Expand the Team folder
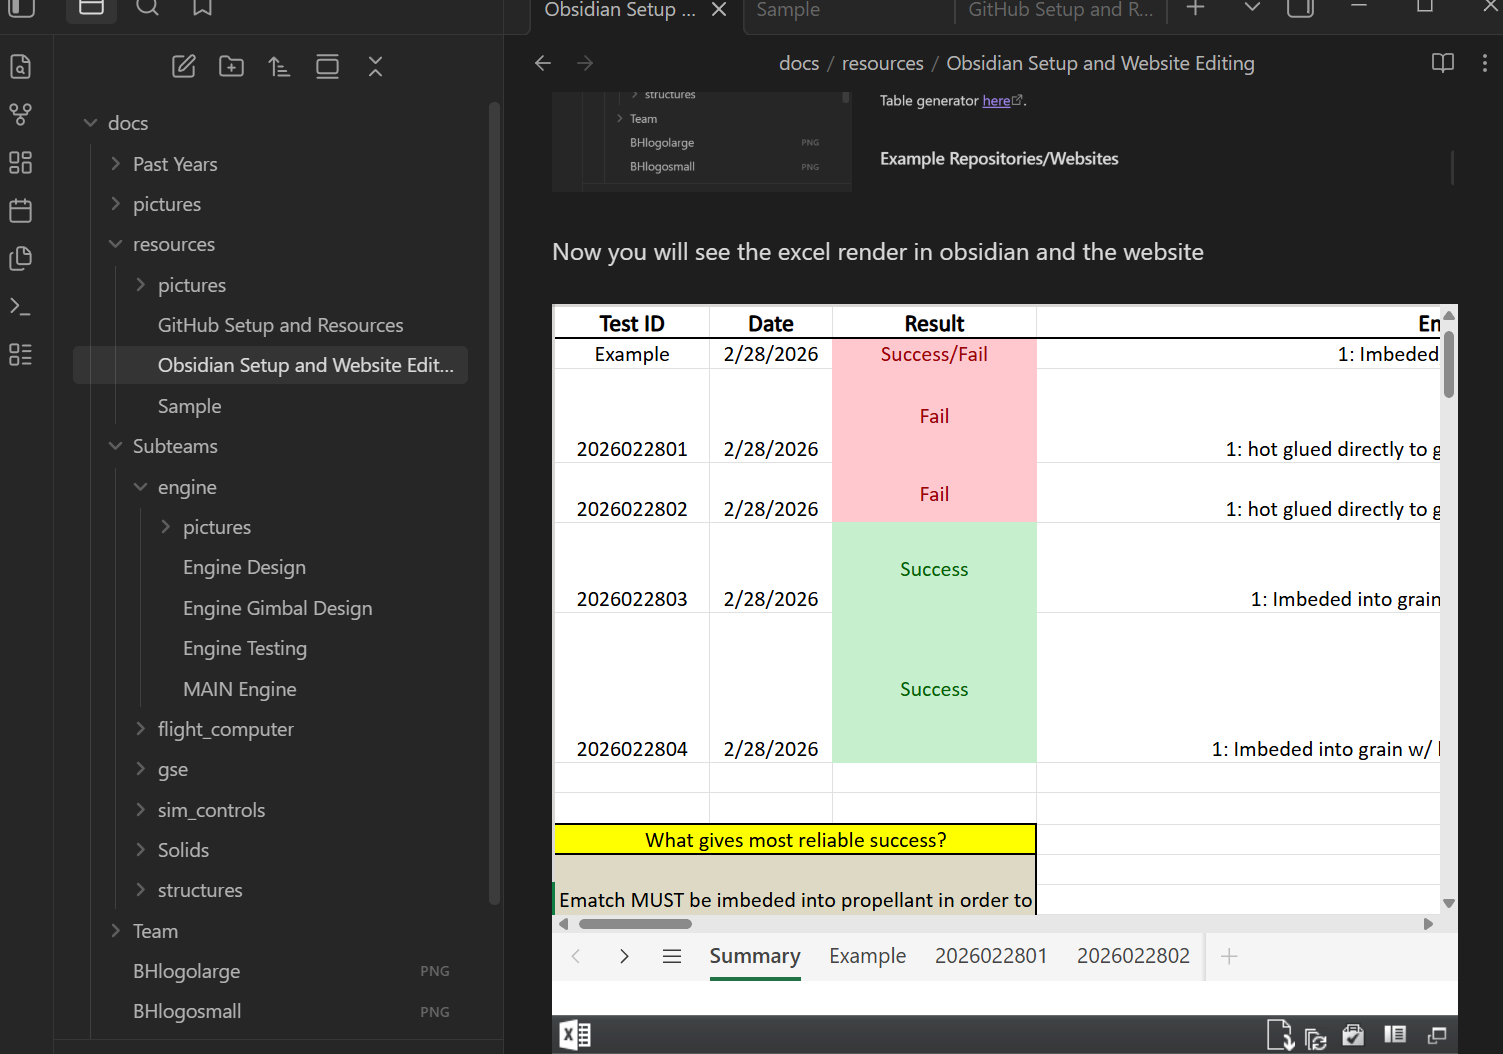1503x1054 pixels. 115,931
